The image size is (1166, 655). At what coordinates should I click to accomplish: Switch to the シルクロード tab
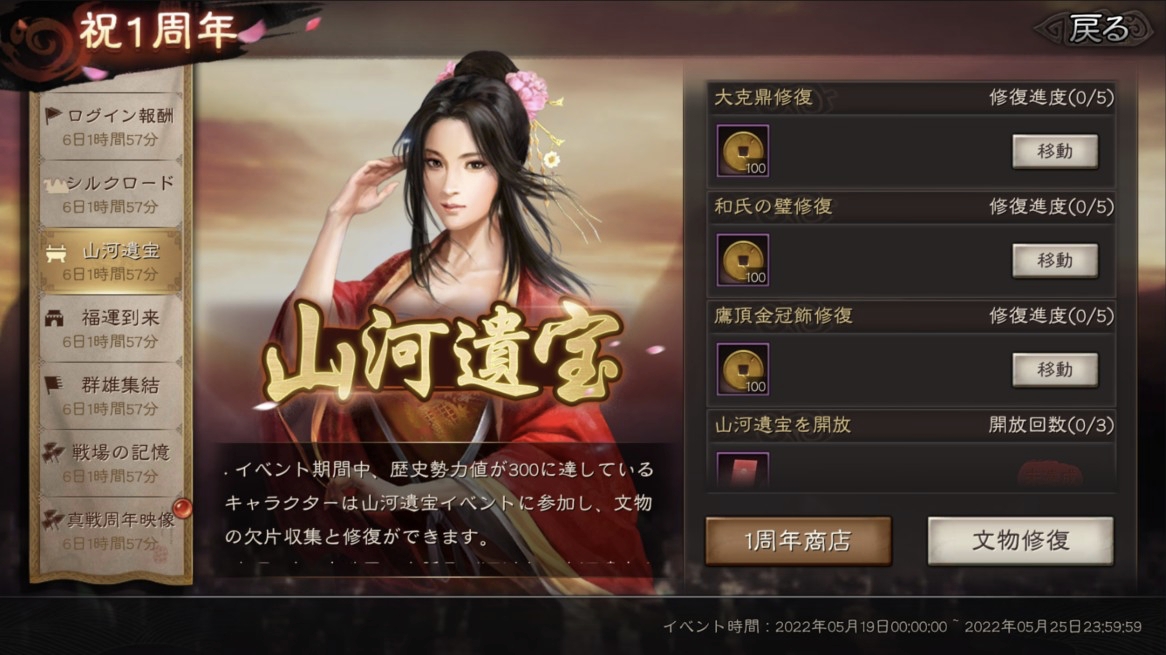(x=112, y=193)
